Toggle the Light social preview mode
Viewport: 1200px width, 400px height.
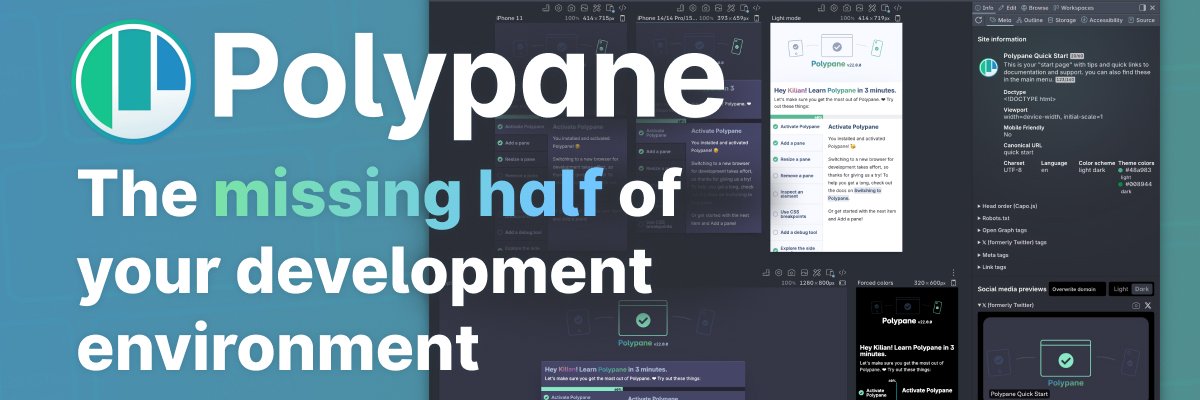point(1121,289)
